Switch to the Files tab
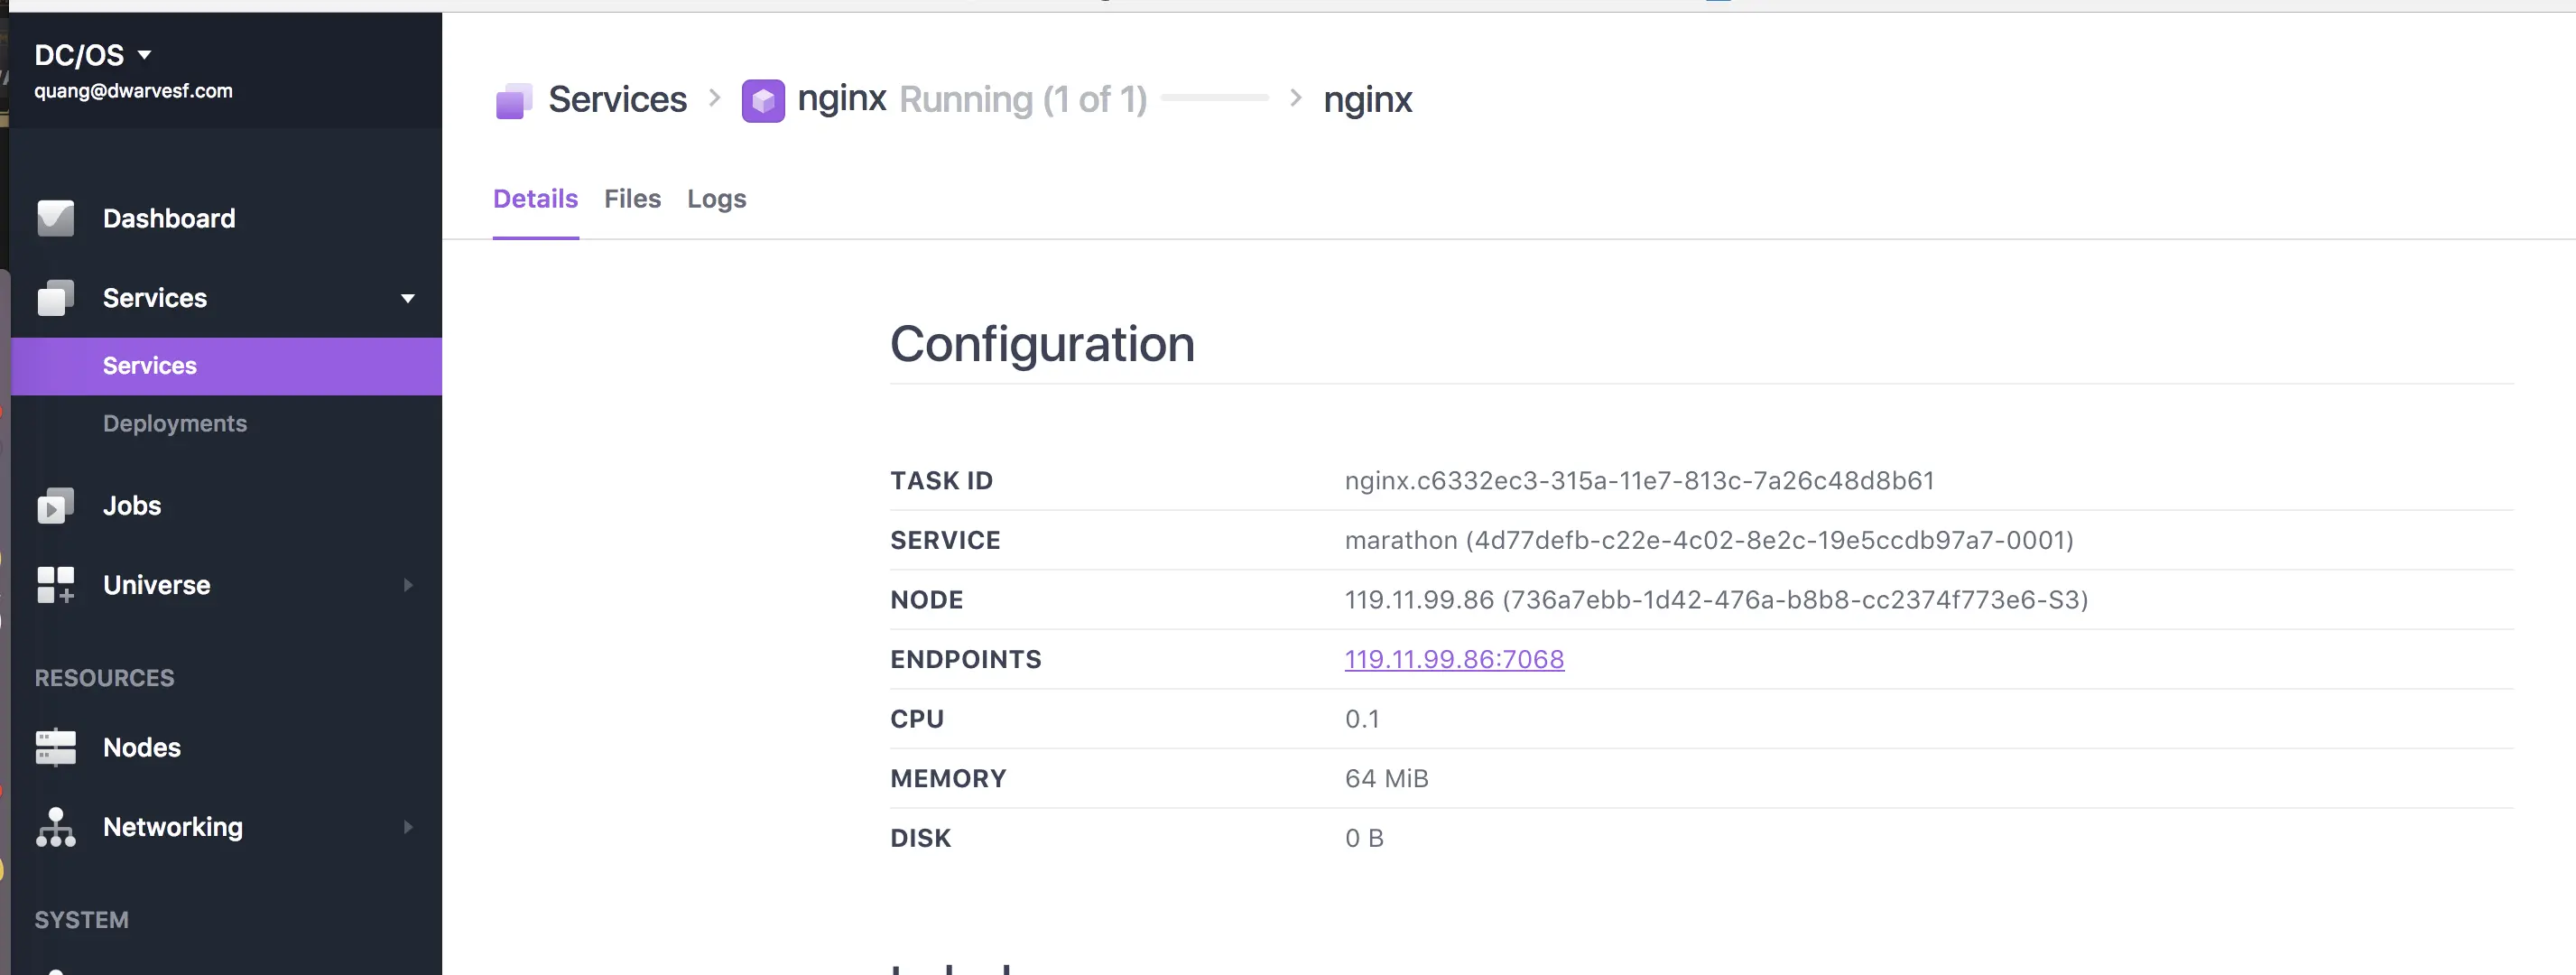Screen dimensions: 2576x975 point(632,199)
